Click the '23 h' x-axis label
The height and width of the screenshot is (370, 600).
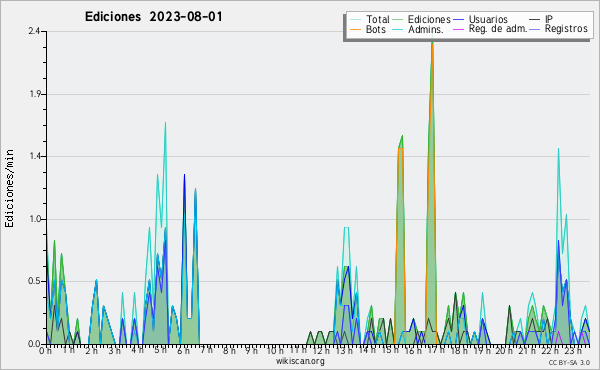click(x=573, y=350)
